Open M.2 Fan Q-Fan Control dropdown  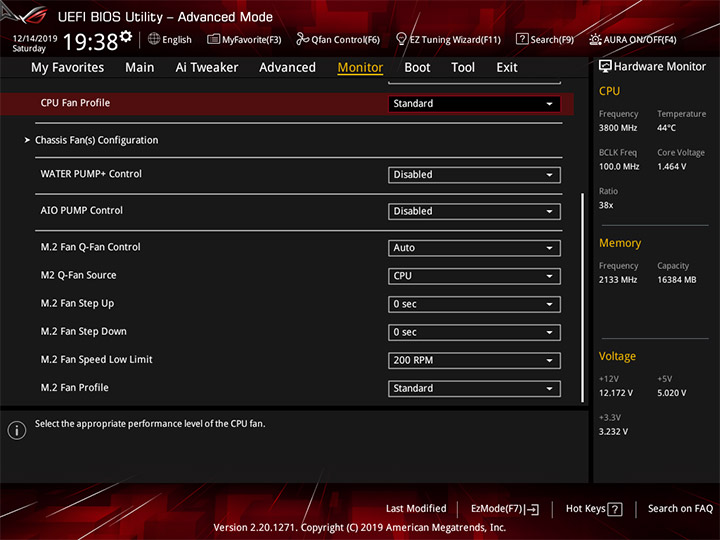click(474, 248)
